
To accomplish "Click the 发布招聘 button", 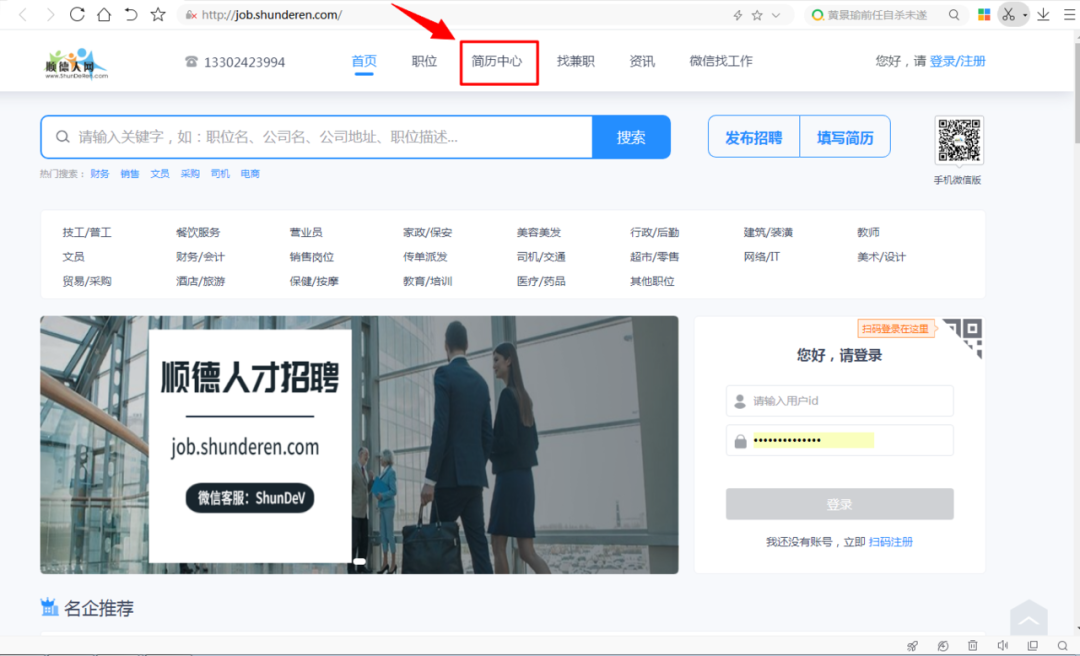I will click(x=754, y=137).
